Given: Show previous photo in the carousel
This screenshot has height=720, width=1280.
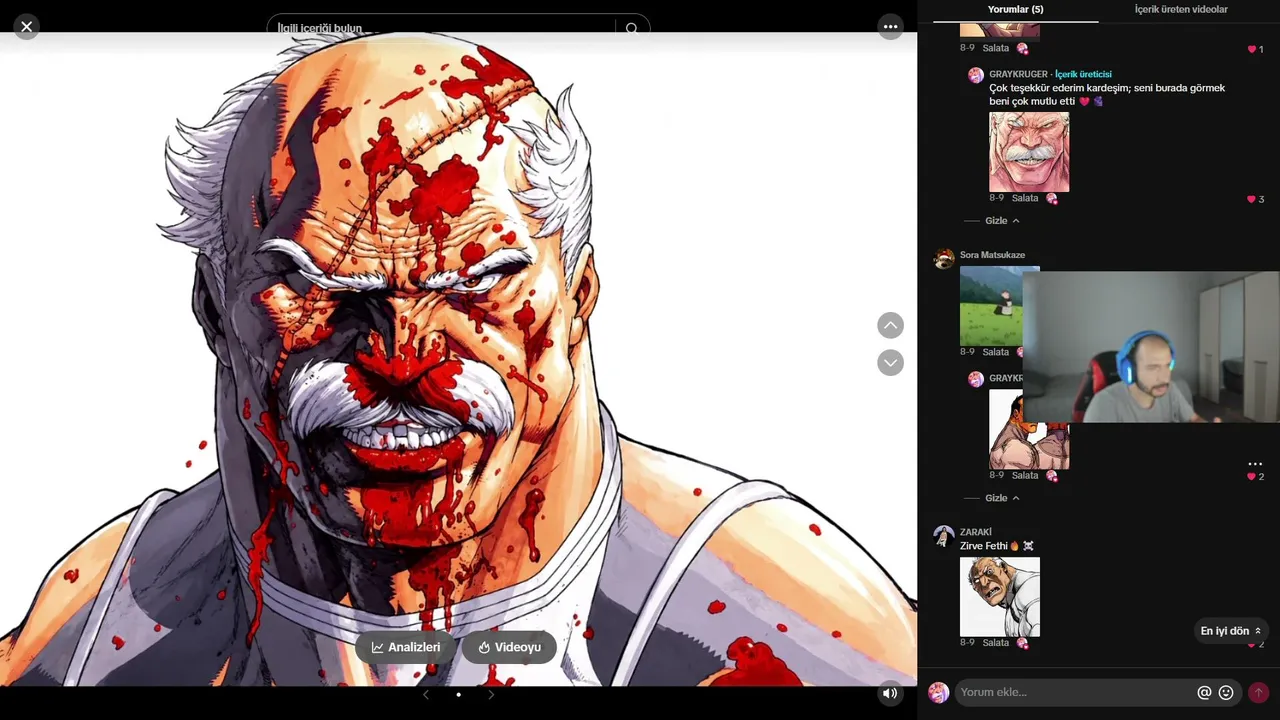Looking at the screenshot, I should [426, 694].
